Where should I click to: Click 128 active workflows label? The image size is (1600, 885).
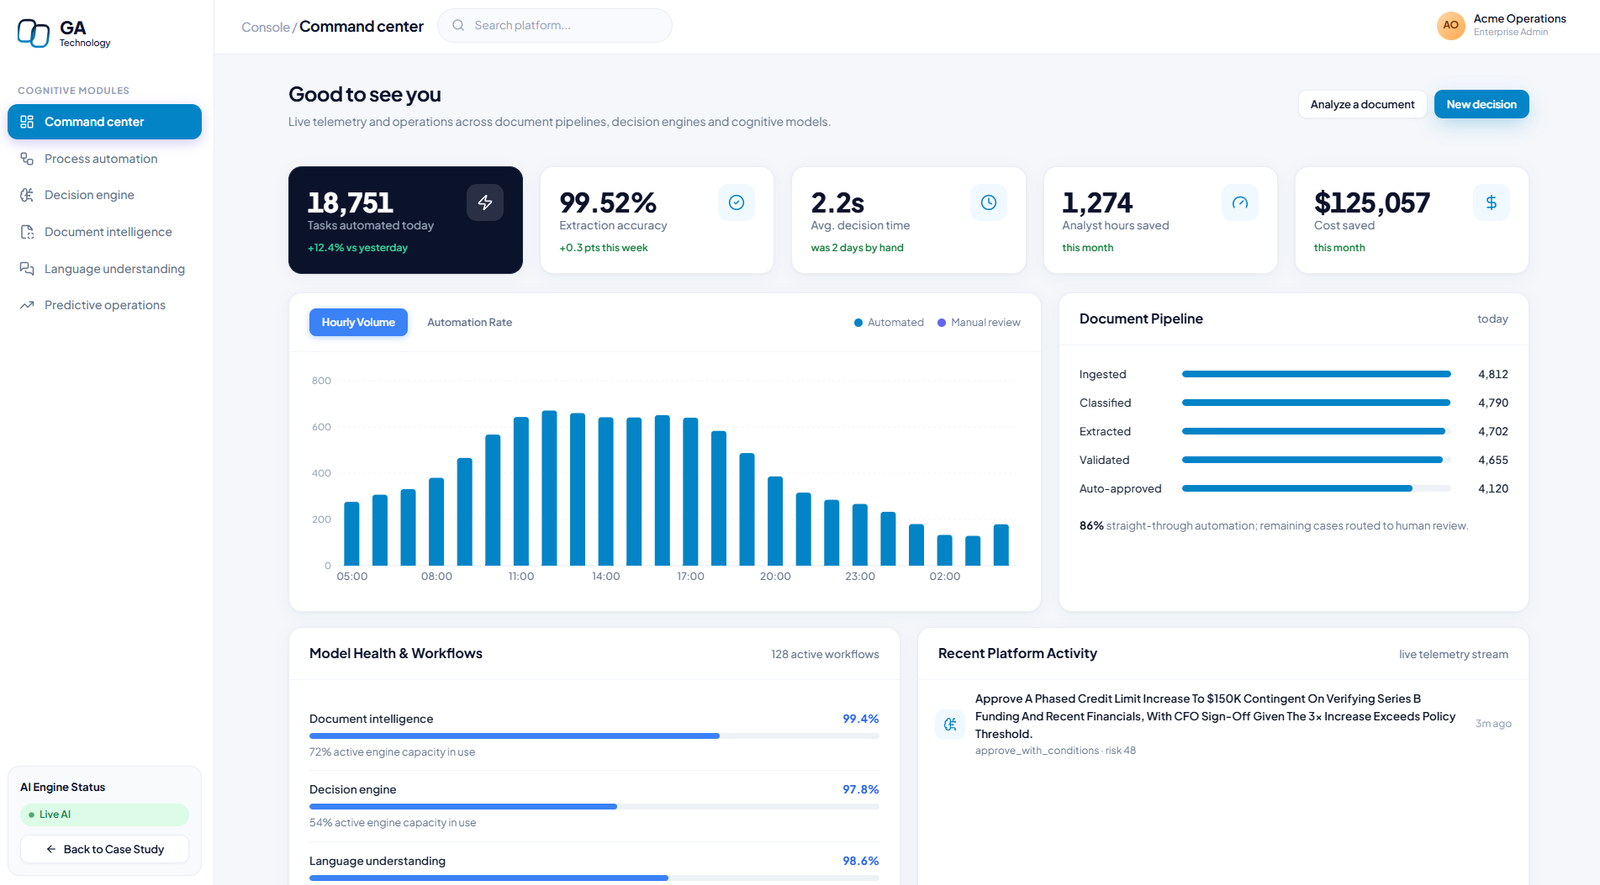click(825, 654)
